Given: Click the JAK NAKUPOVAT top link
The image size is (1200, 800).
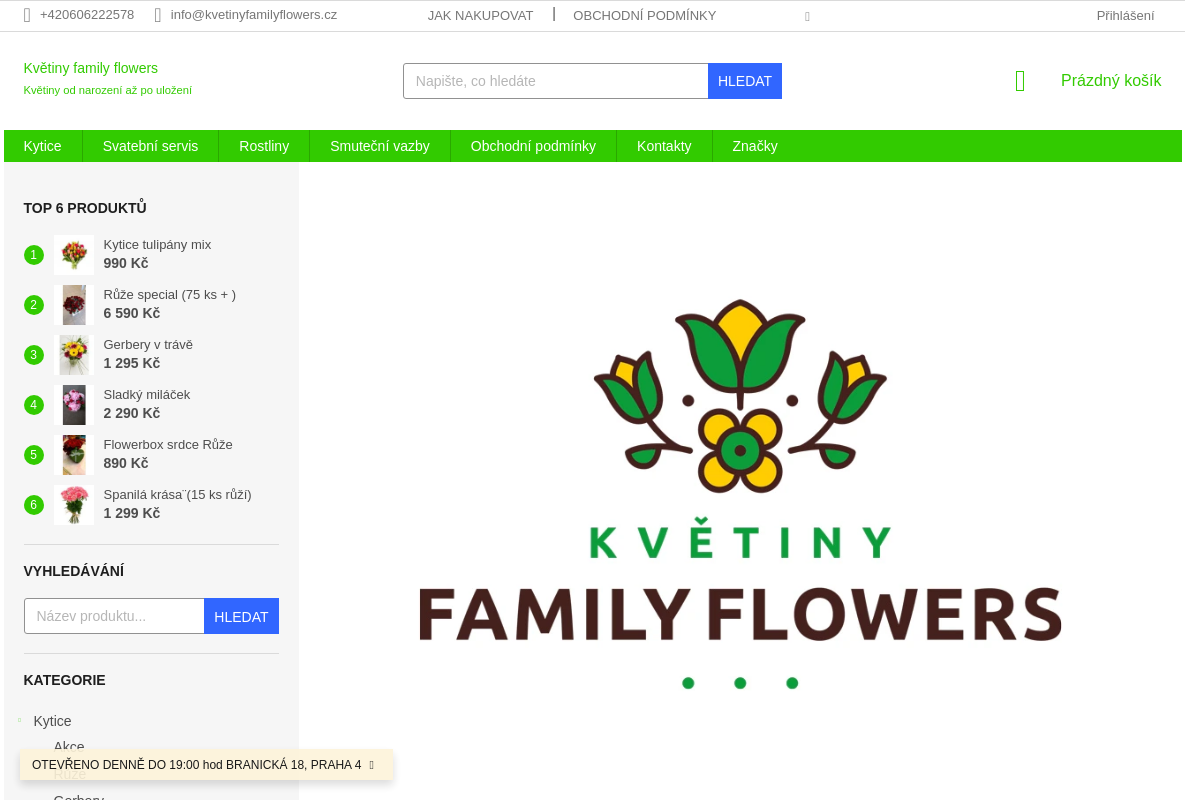Looking at the screenshot, I should point(480,15).
